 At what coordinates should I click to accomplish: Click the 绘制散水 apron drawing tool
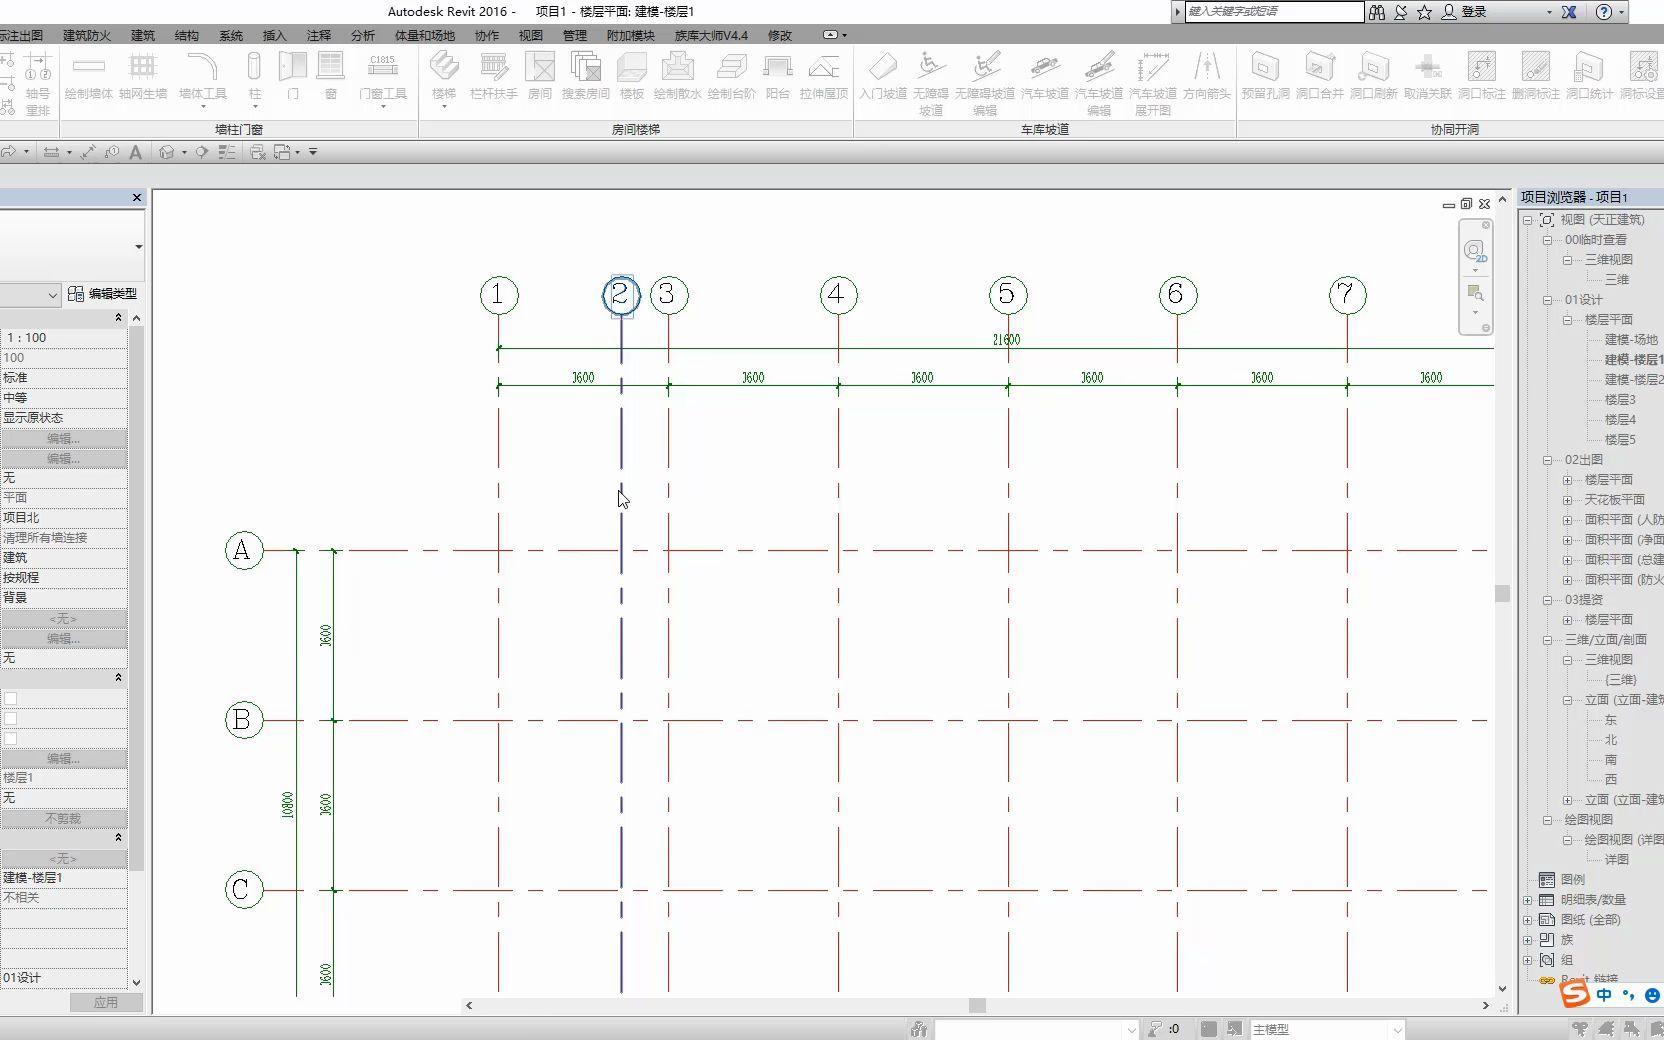[678, 76]
